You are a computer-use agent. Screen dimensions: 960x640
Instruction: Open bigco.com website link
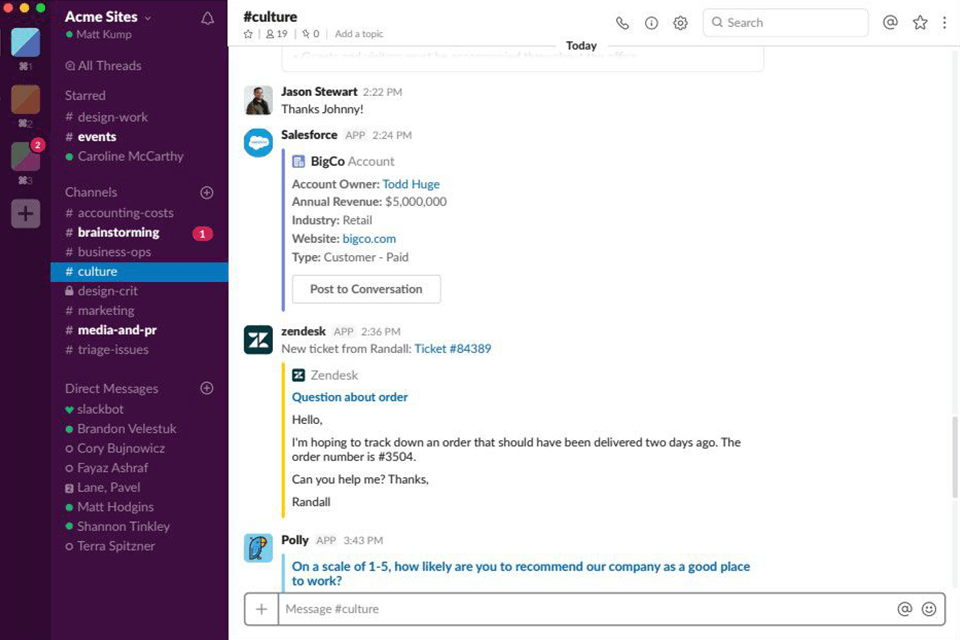[369, 239]
